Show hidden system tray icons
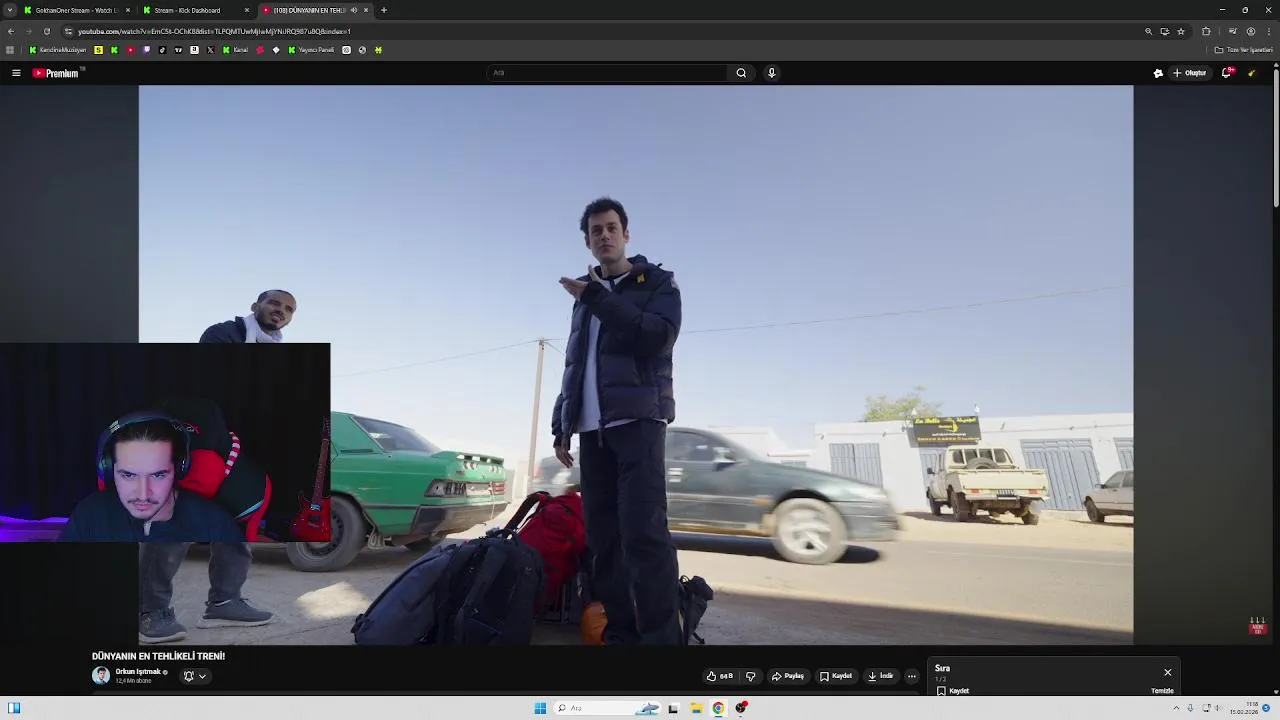 (1176, 708)
